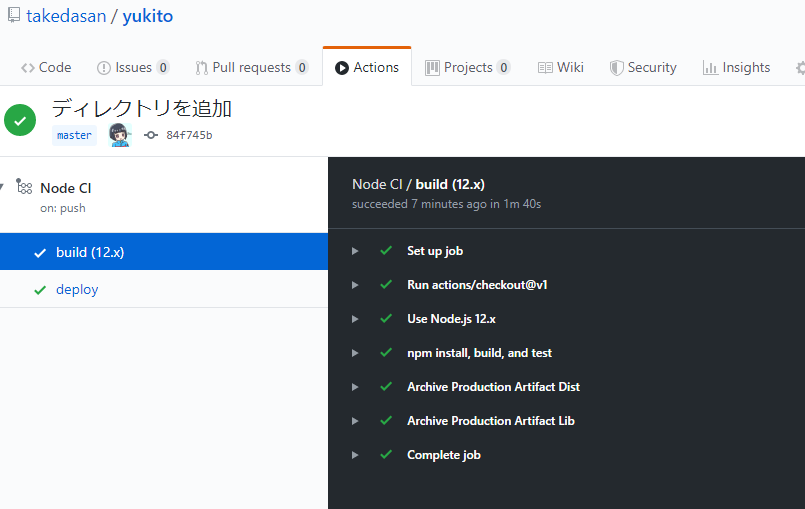
Task: Click 'Use Node.js 12.x' label
Action: pos(451,318)
